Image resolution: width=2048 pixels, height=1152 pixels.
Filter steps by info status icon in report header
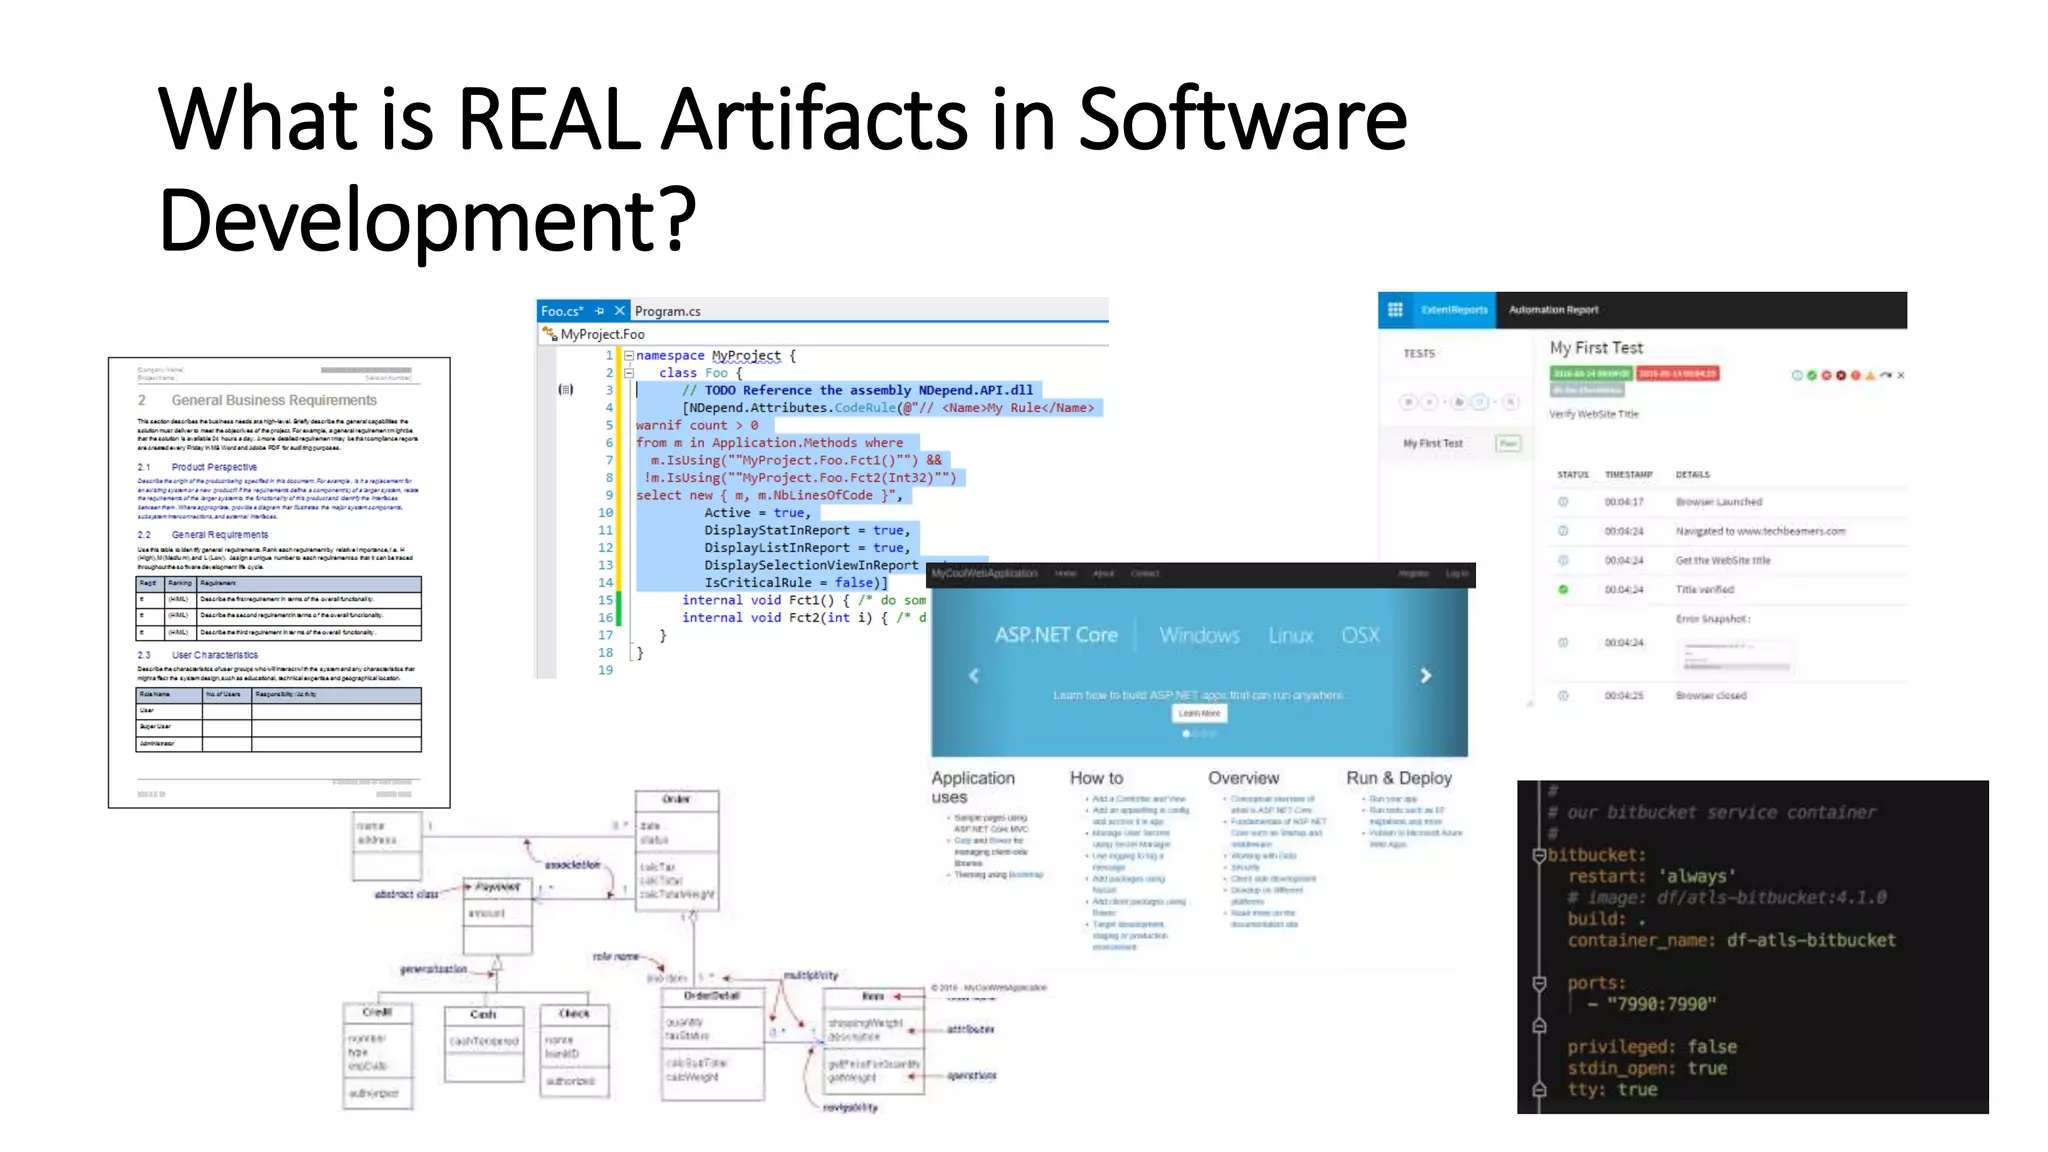[1797, 375]
